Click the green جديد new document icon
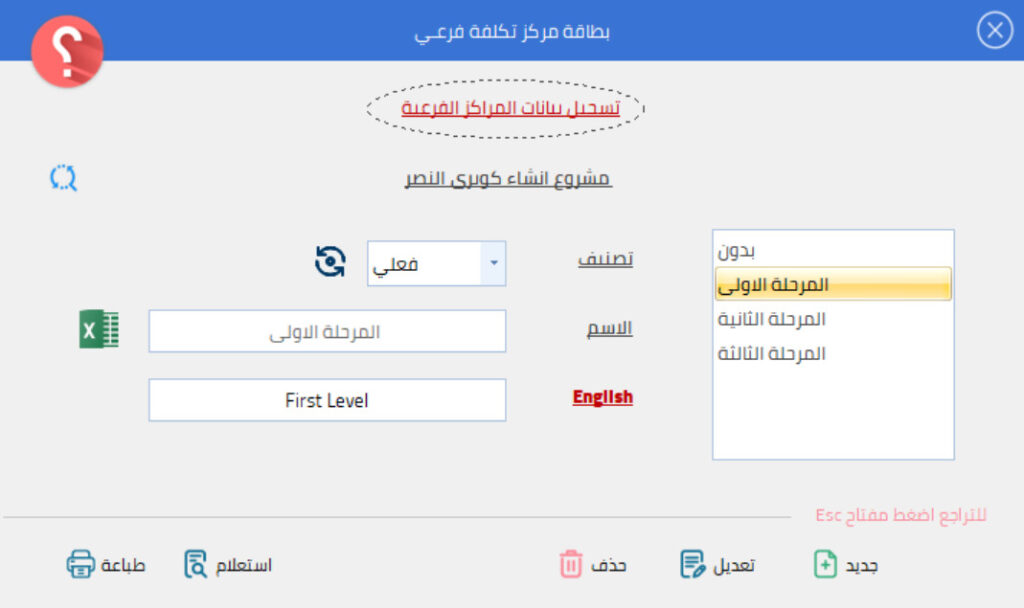Screen dimensions: 1024x608 (x=825, y=564)
